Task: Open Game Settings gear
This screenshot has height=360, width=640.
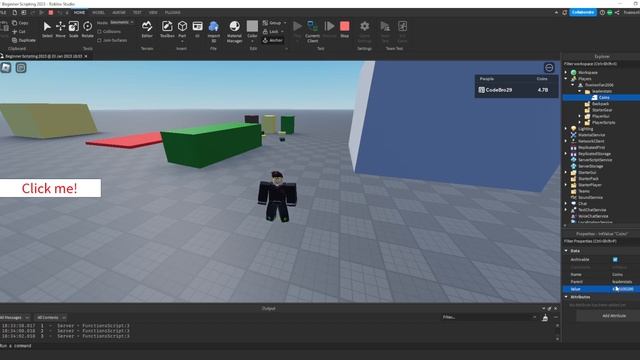Action: 364,31
